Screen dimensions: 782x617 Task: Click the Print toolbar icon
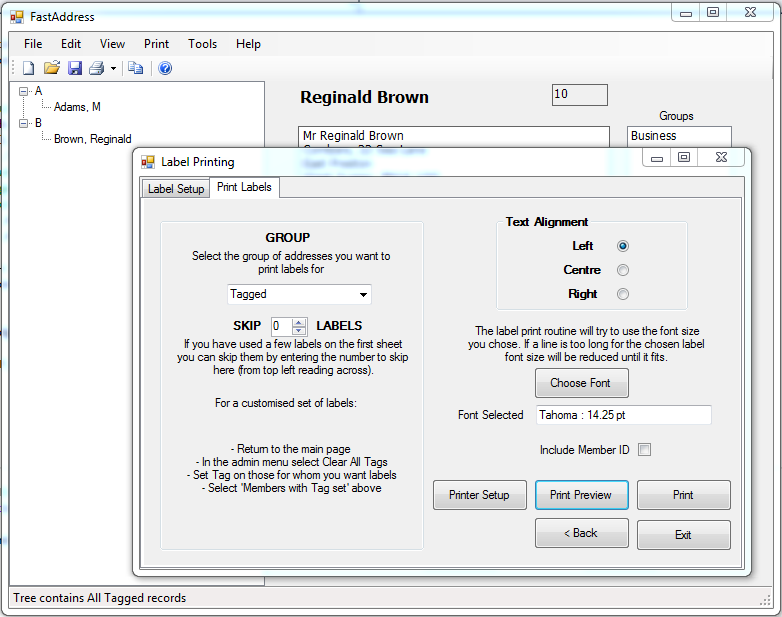tap(97, 68)
